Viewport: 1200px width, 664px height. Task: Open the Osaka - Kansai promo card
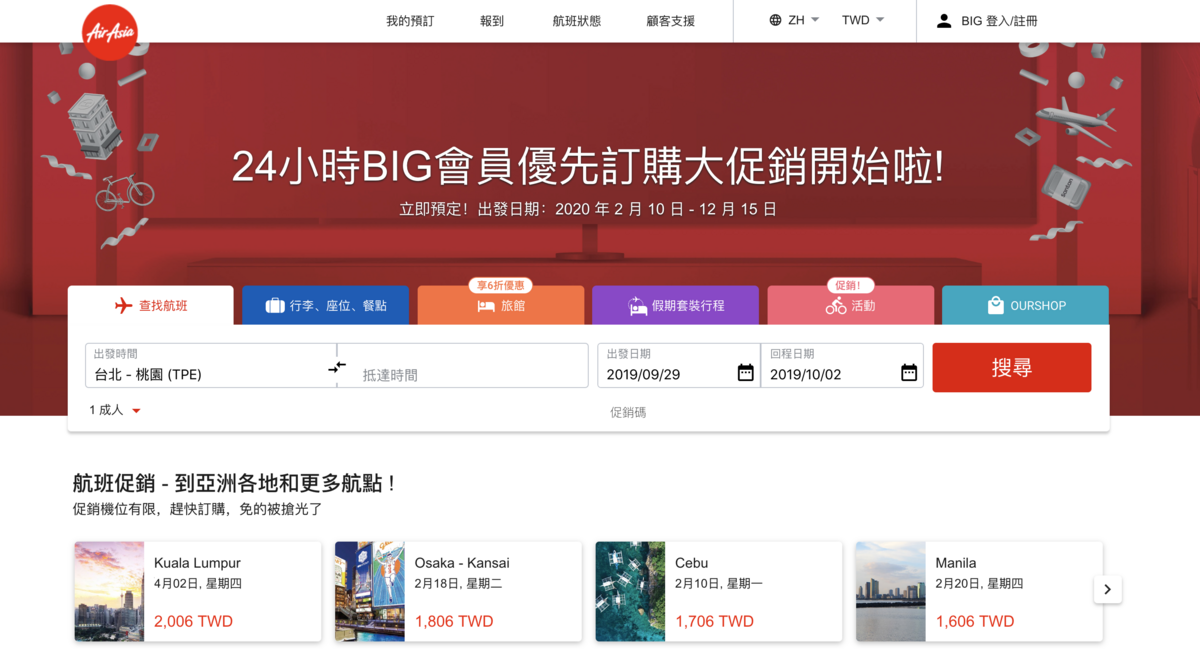(458, 591)
